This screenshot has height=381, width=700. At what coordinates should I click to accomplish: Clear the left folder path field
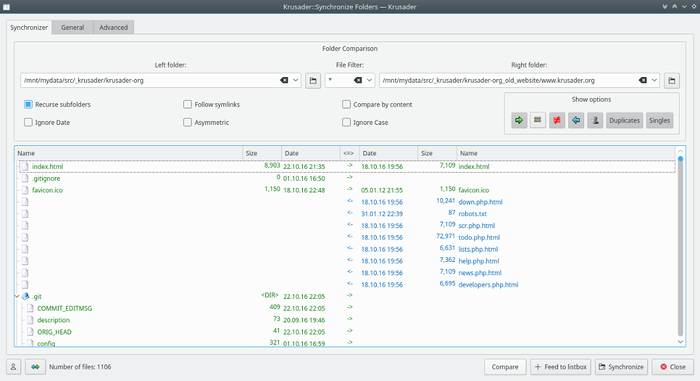click(x=284, y=80)
